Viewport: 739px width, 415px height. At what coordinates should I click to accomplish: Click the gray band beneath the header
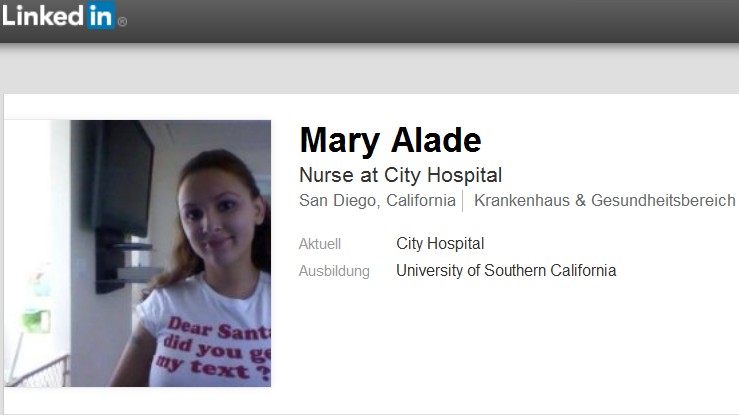[x=370, y=69]
